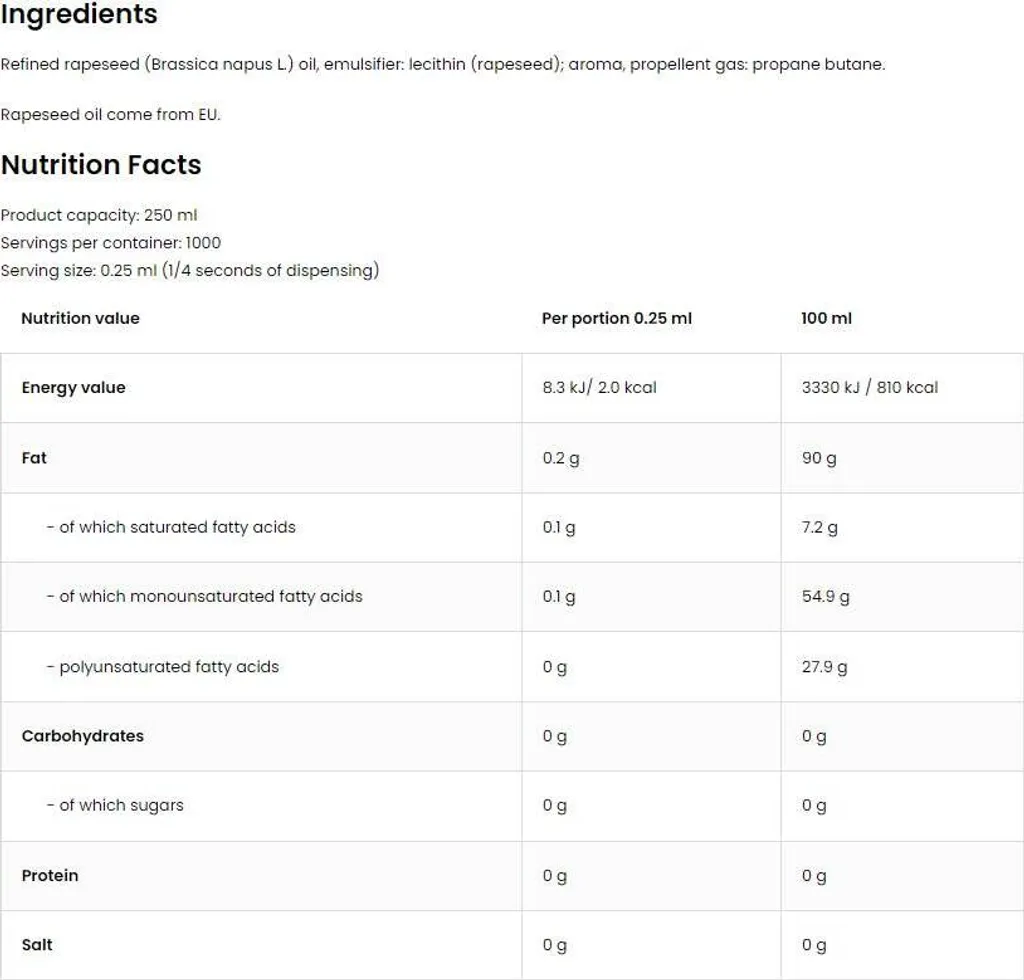
Task: Click 'of which saturated fatty acids' row
Action: tap(512, 528)
